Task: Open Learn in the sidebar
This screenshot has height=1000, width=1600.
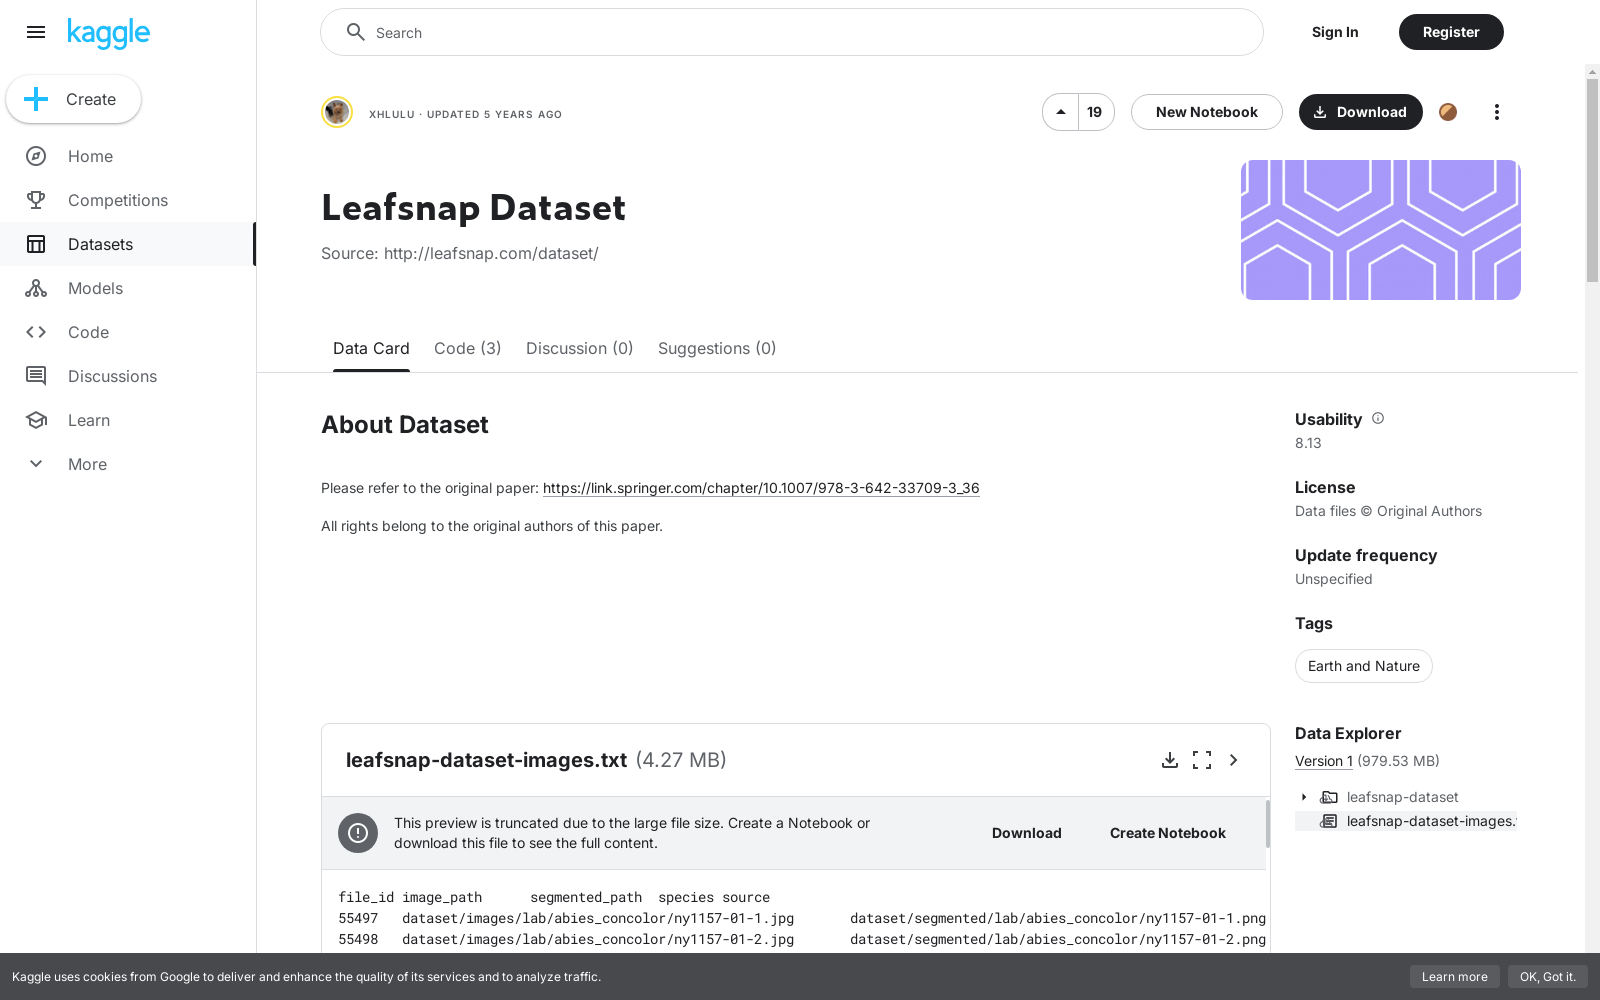Action: pos(128,420)
